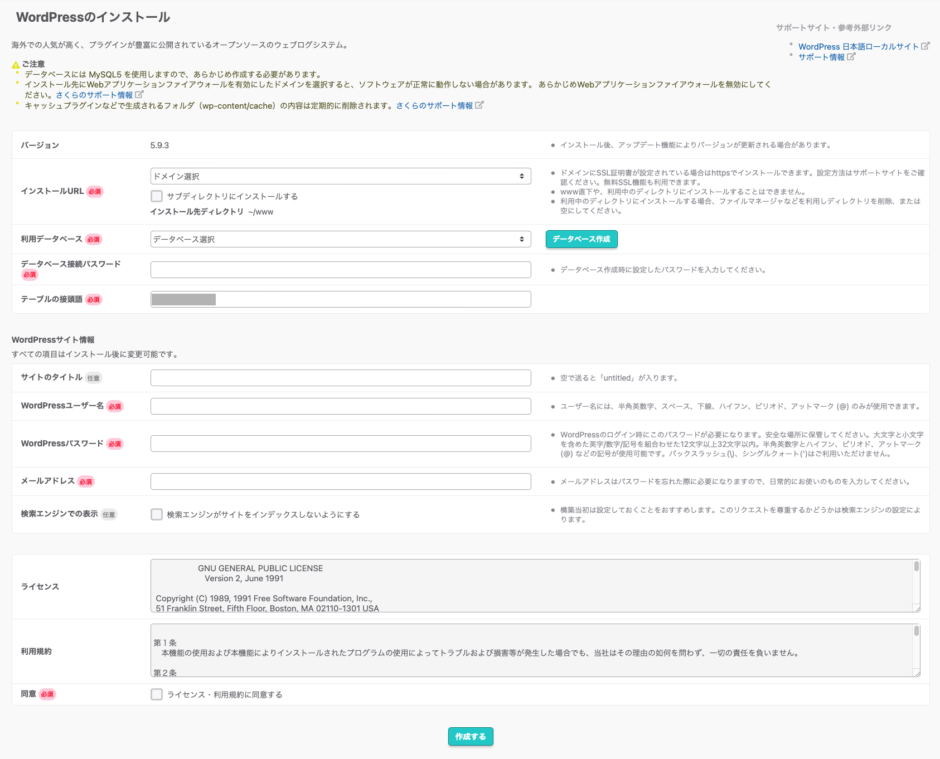Enable サブディレクトリにインストールする checkbox
Viewport: 940px width, 759px height.
click(x=156, y=196)
